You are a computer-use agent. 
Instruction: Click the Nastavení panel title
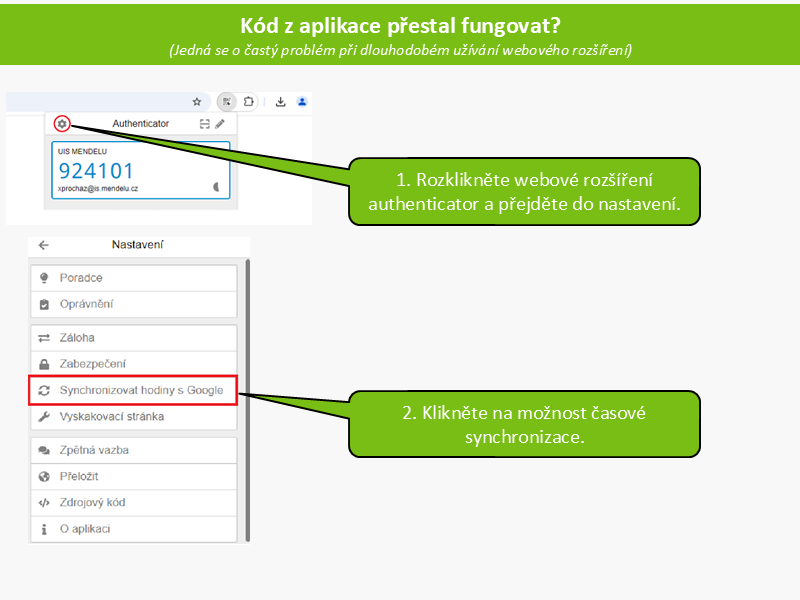(138, 245)
